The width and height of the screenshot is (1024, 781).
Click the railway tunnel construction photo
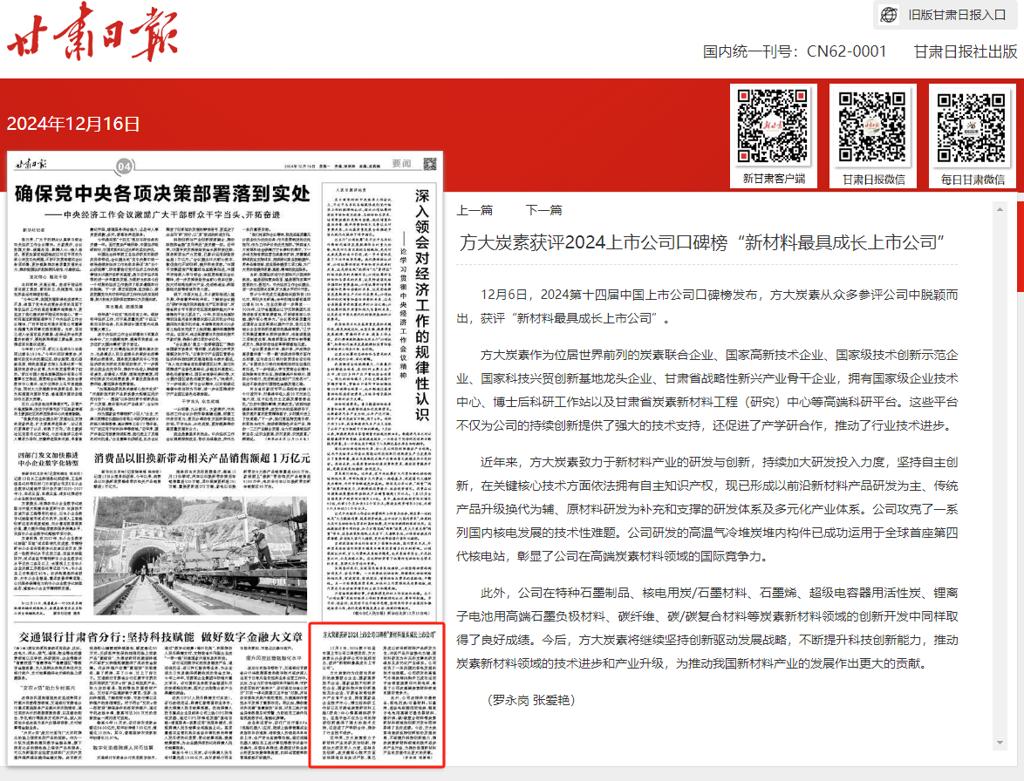coord(200,556)
